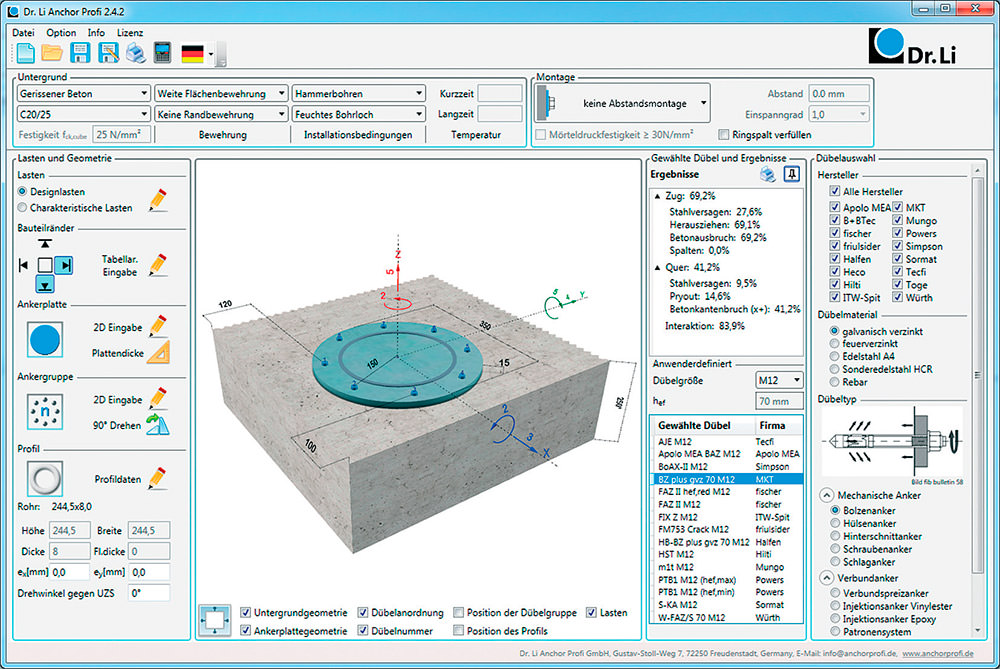The height and width of the screenshot is (669, 1000).
Task: Select the FAZ II M12 anchor row
Action: (727, 504)
